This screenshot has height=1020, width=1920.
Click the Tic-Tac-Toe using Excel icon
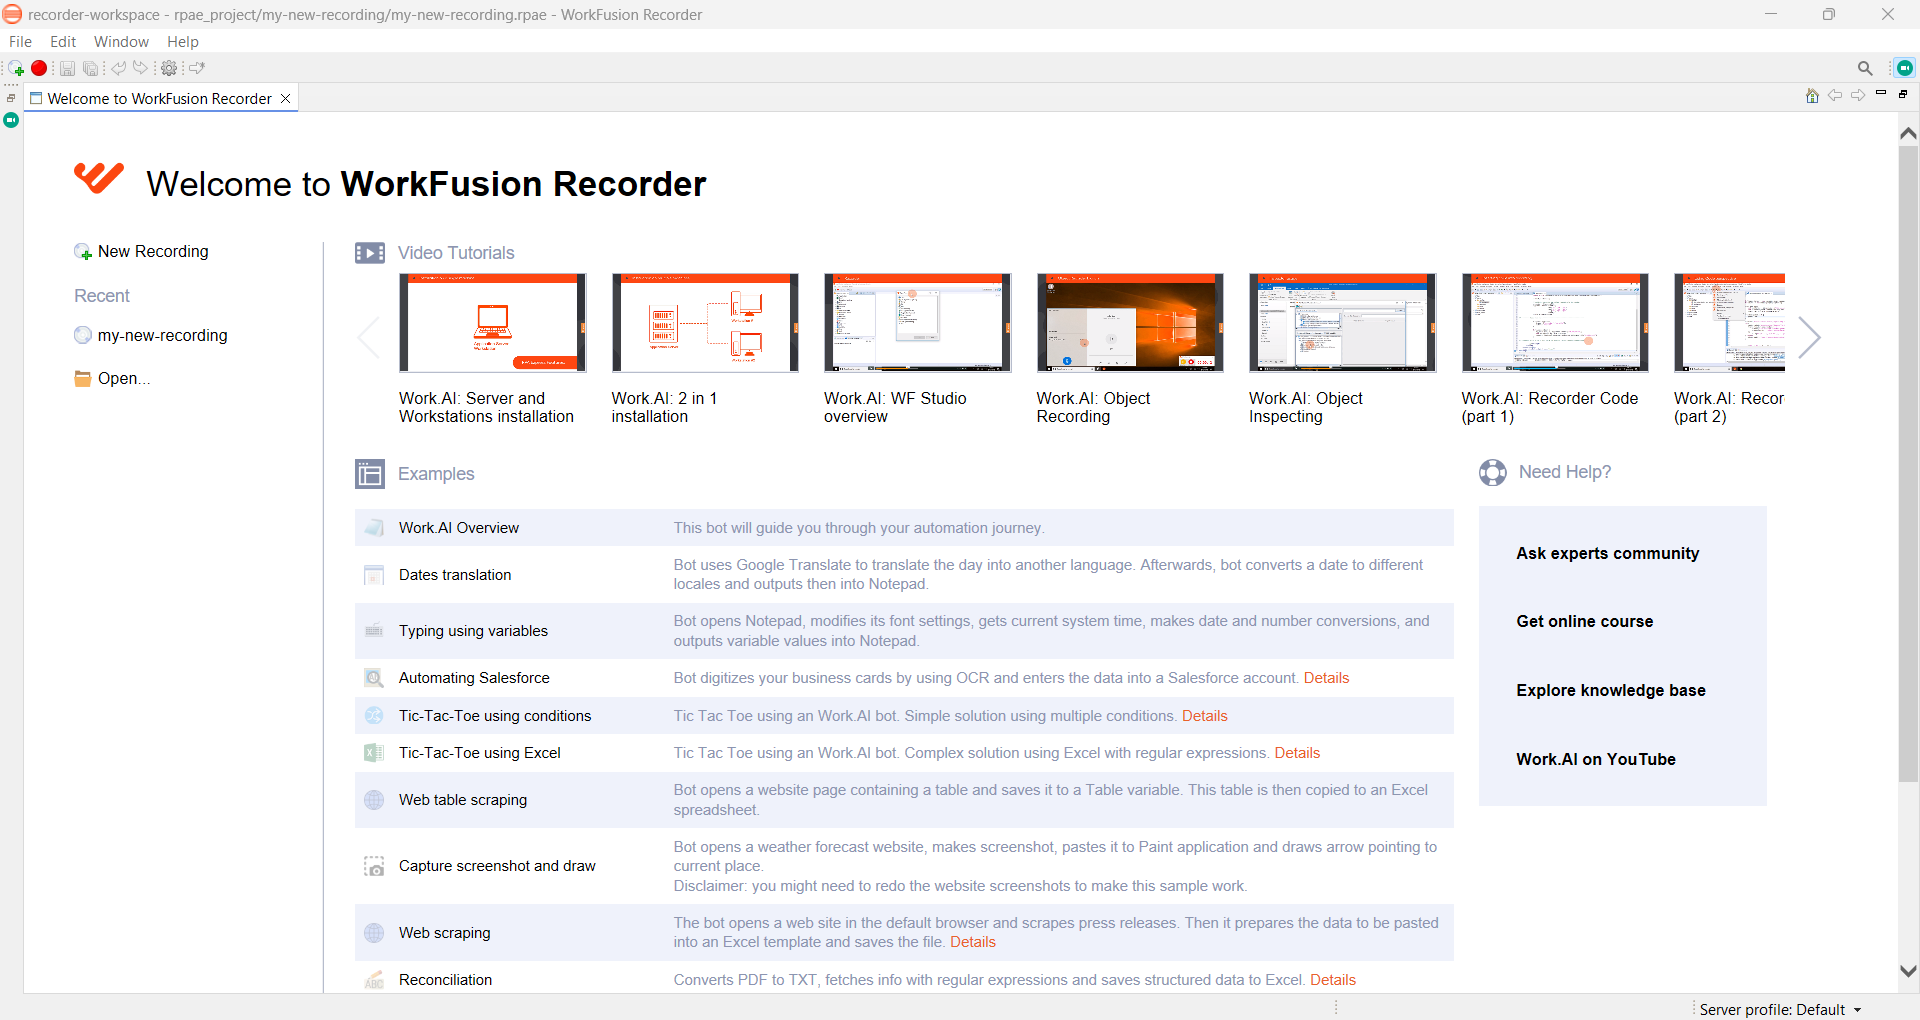(374, 753)
